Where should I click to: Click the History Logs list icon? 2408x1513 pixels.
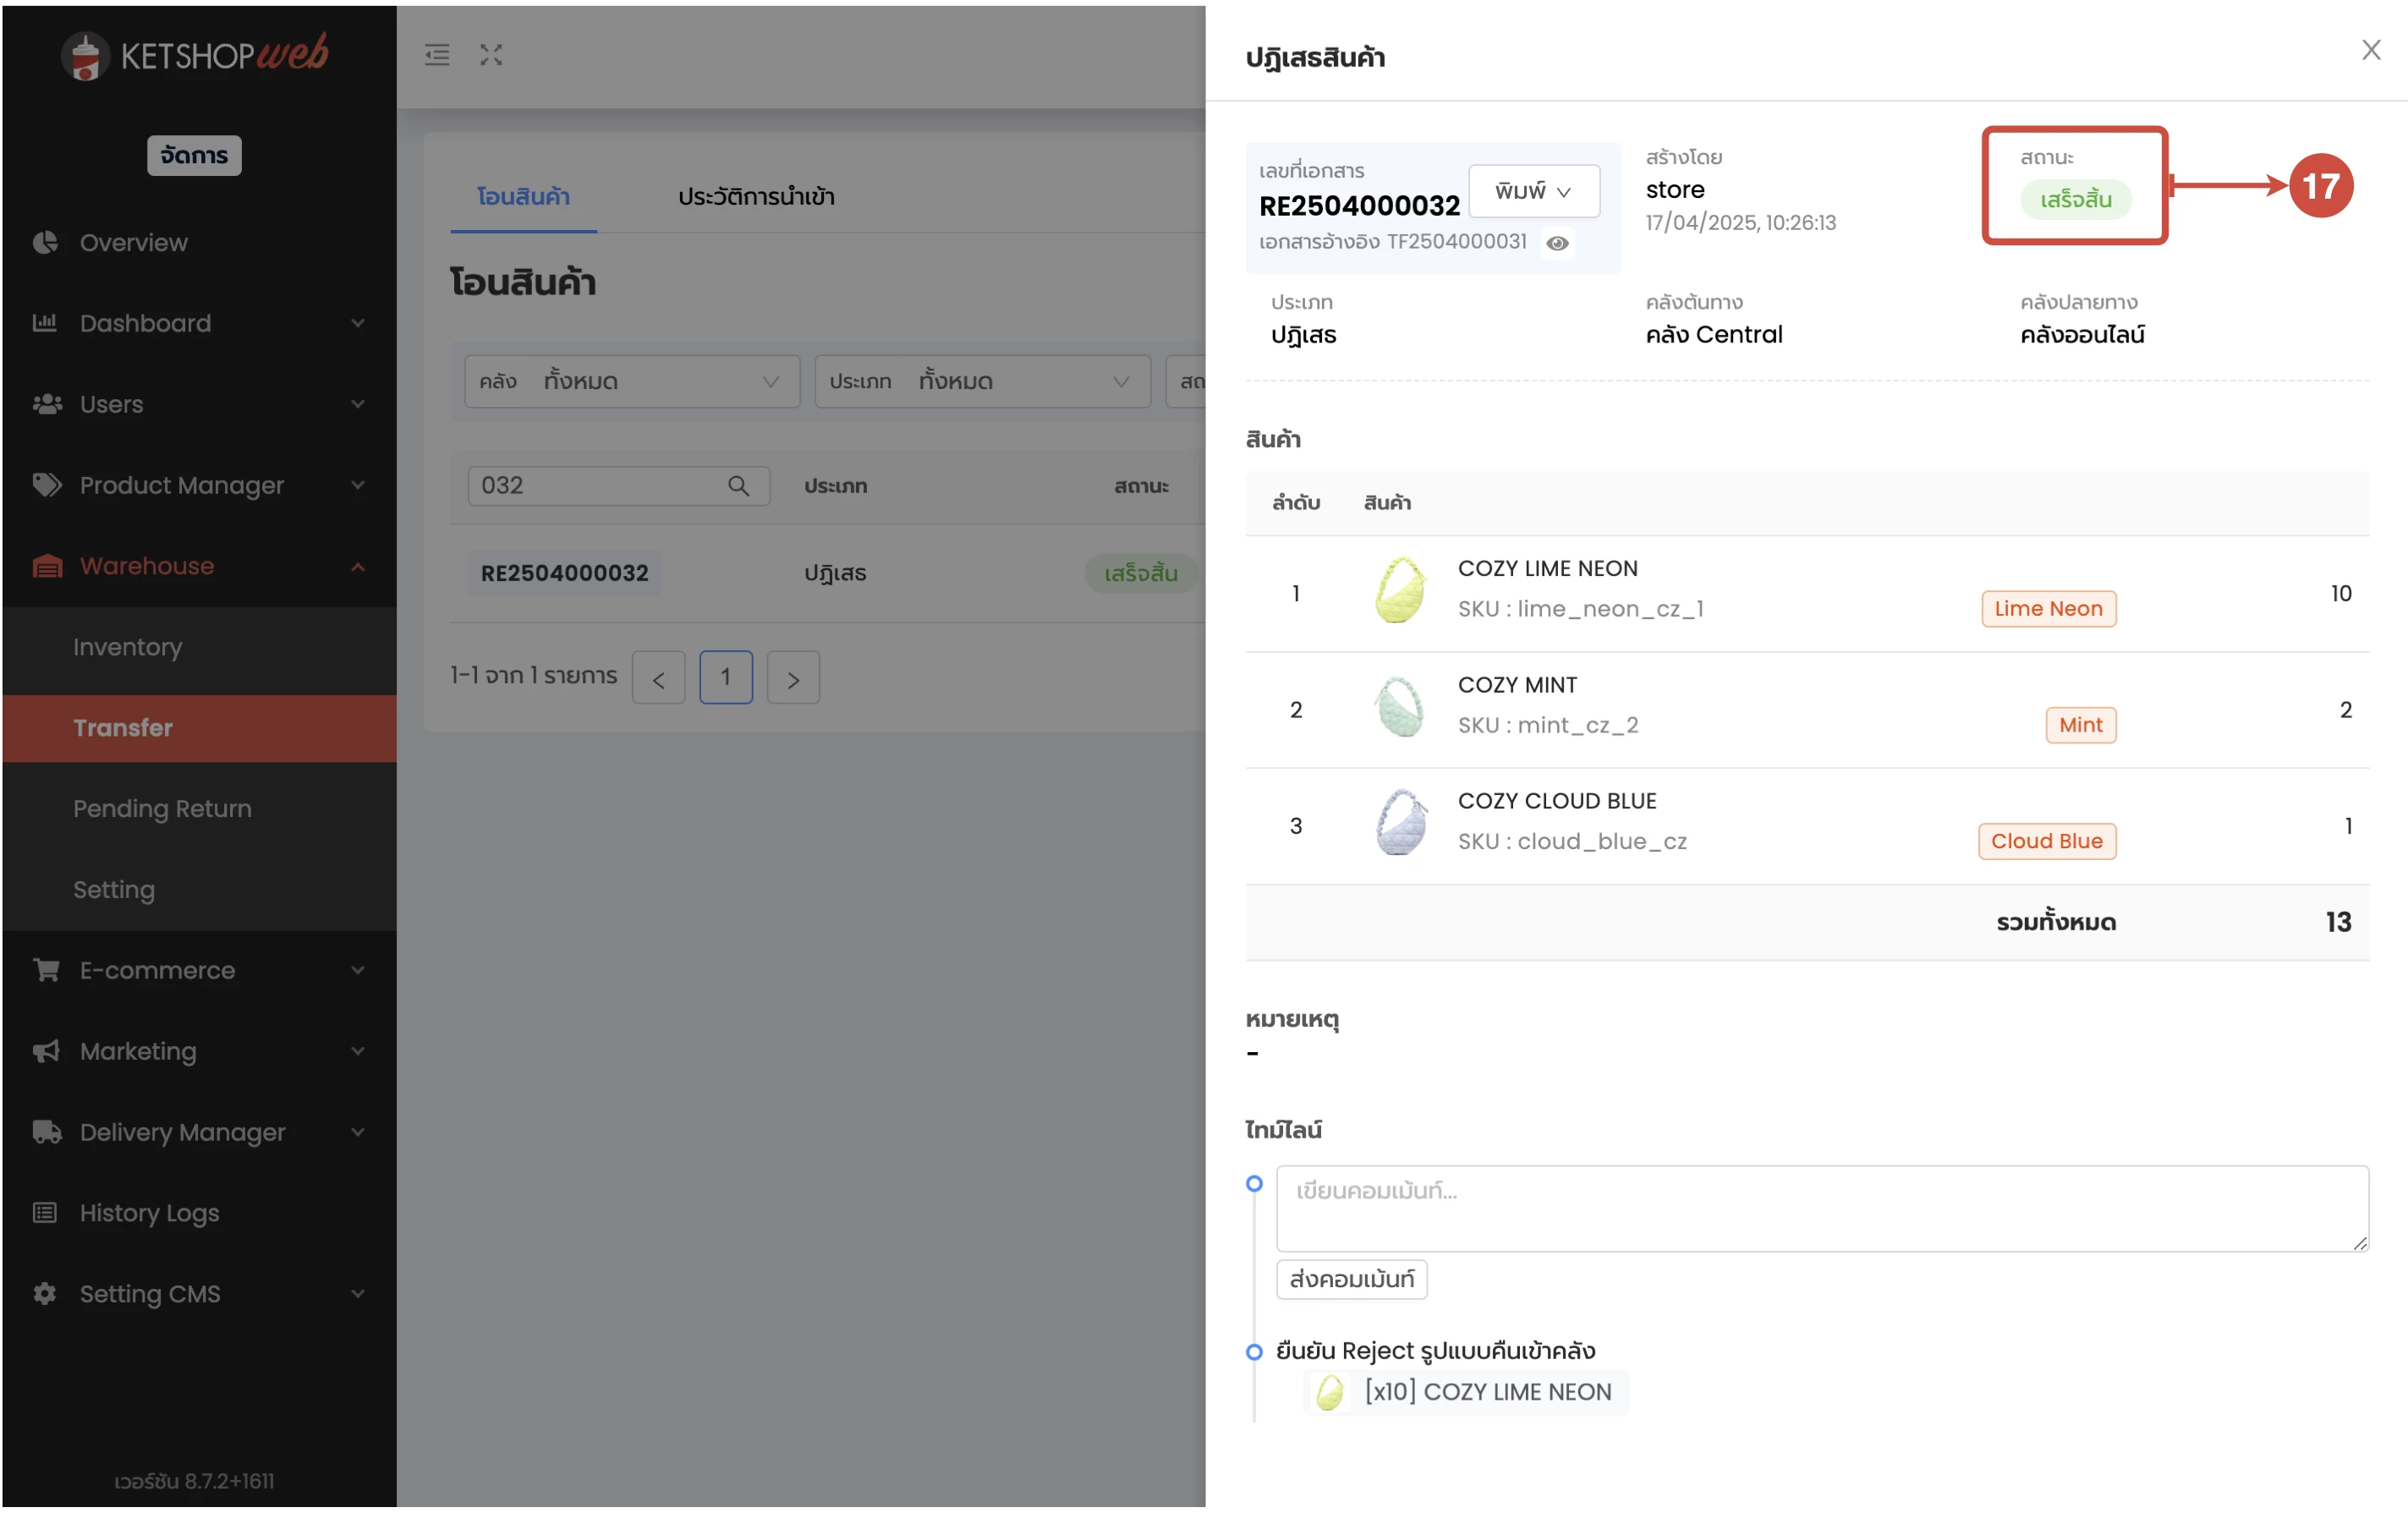click(x=45, y=1213)
